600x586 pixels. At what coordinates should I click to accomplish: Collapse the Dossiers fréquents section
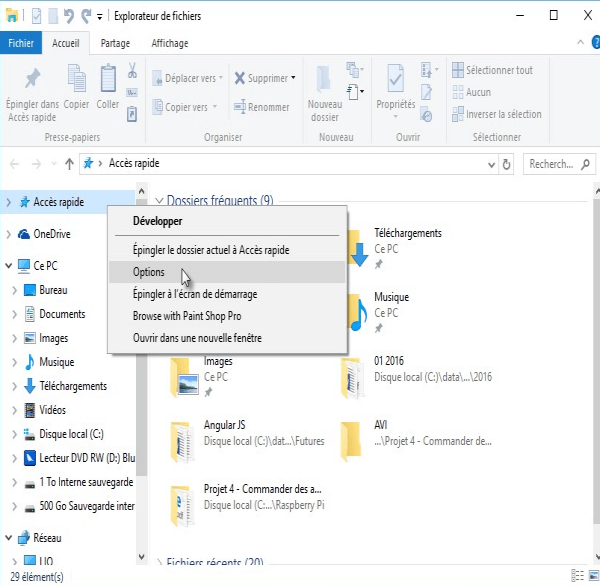[159, 201]
